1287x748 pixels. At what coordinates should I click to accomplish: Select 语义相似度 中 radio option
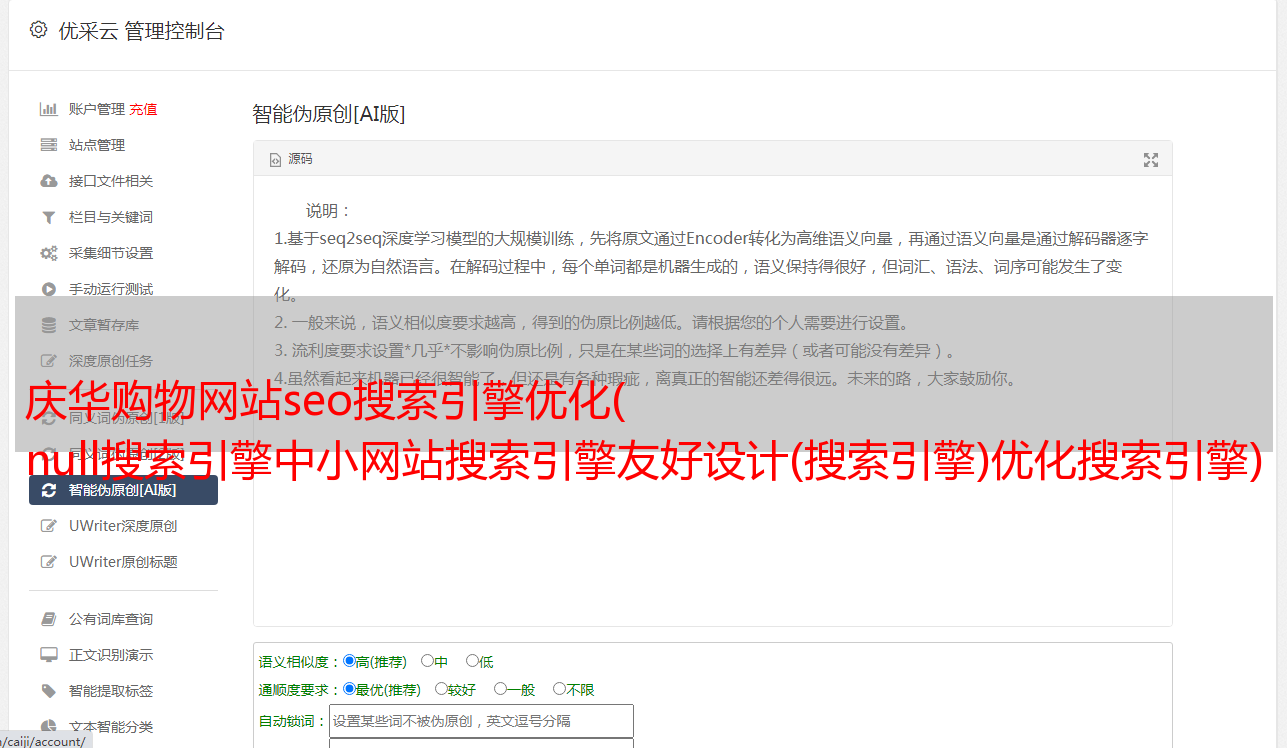coord(427,661)
